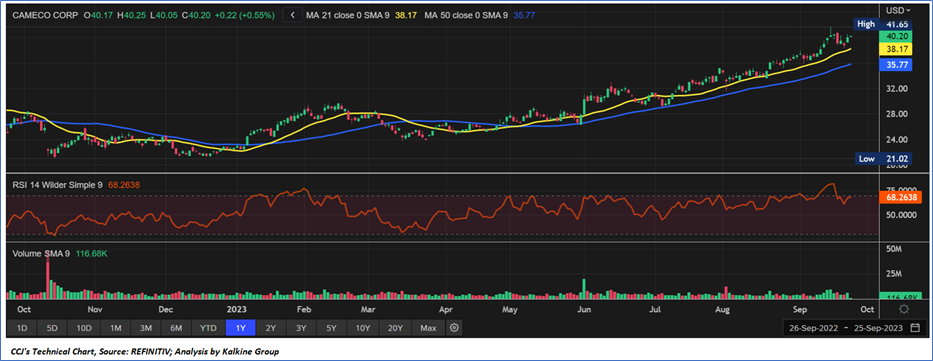Click the MA 50 close indicator label
This screenshot has height=361, width=933.
tap(466, 15)
